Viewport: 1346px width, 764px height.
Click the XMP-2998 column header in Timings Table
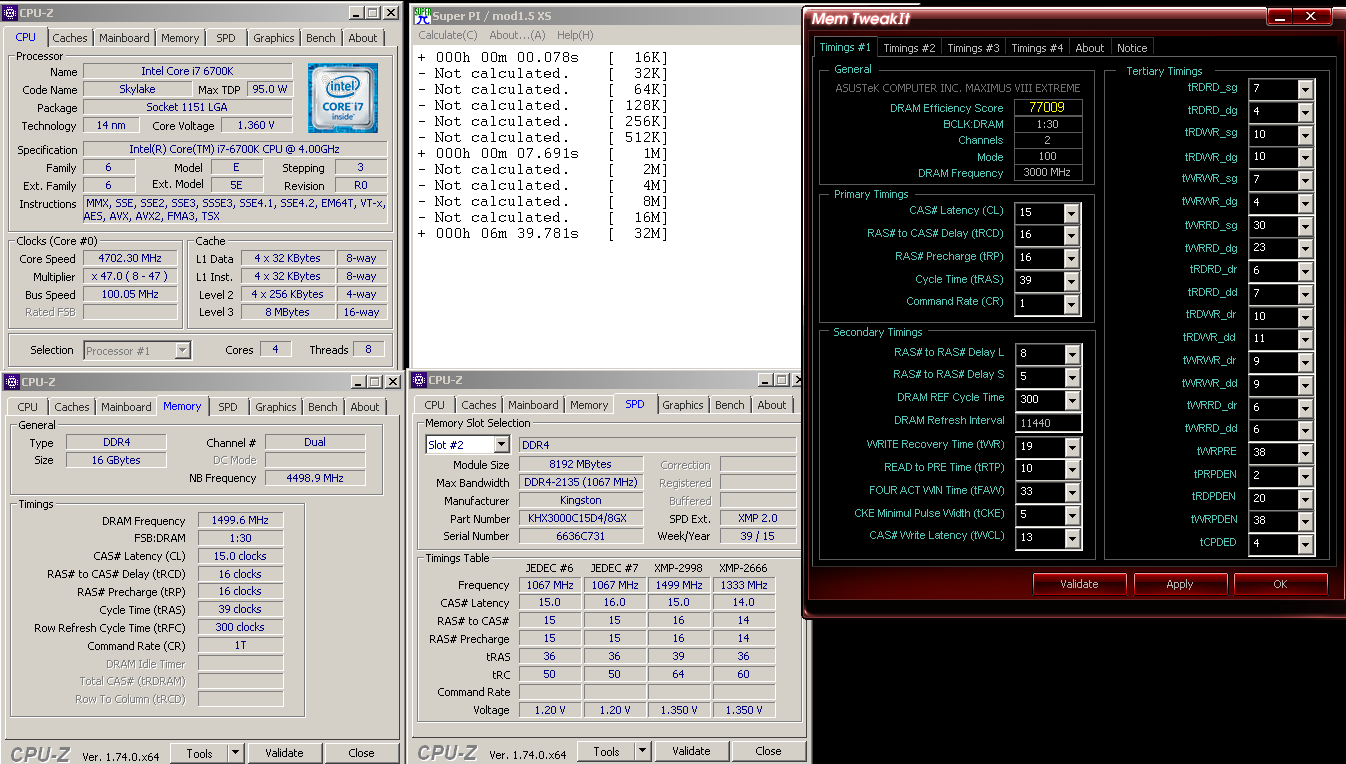click(x=678, y=568)
